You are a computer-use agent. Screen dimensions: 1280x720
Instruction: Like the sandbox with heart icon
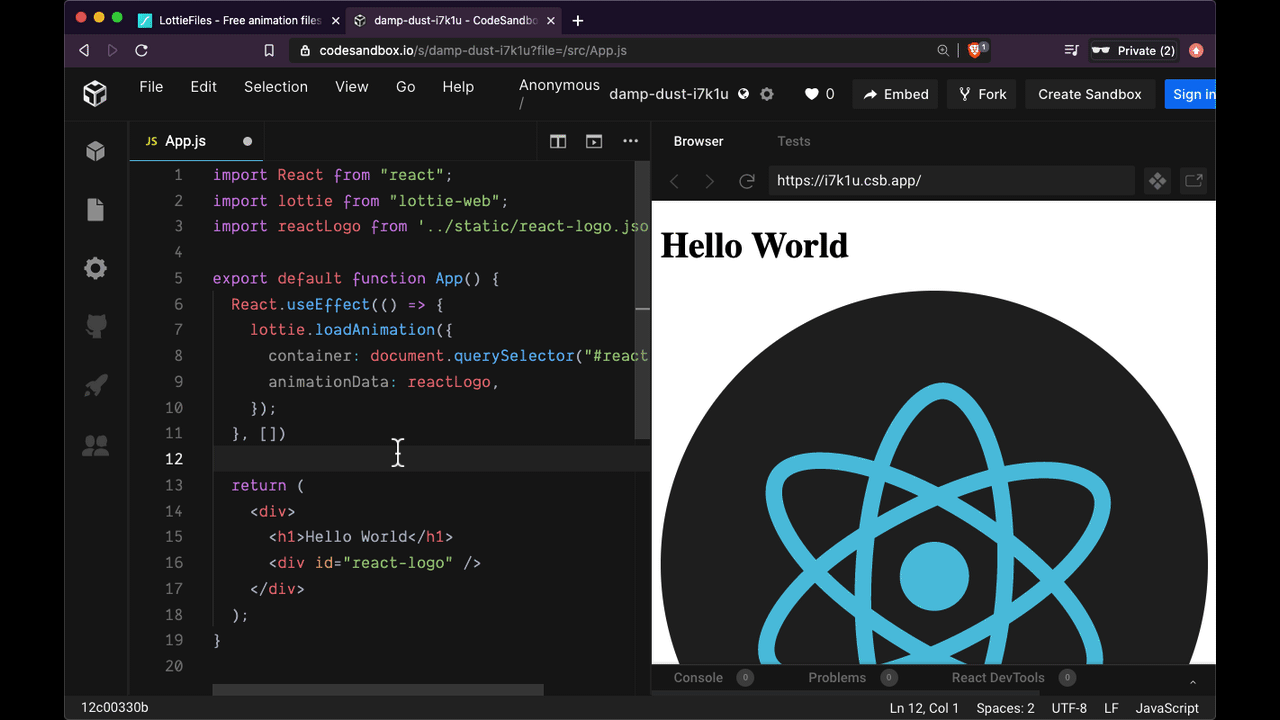tap(812, 94)
